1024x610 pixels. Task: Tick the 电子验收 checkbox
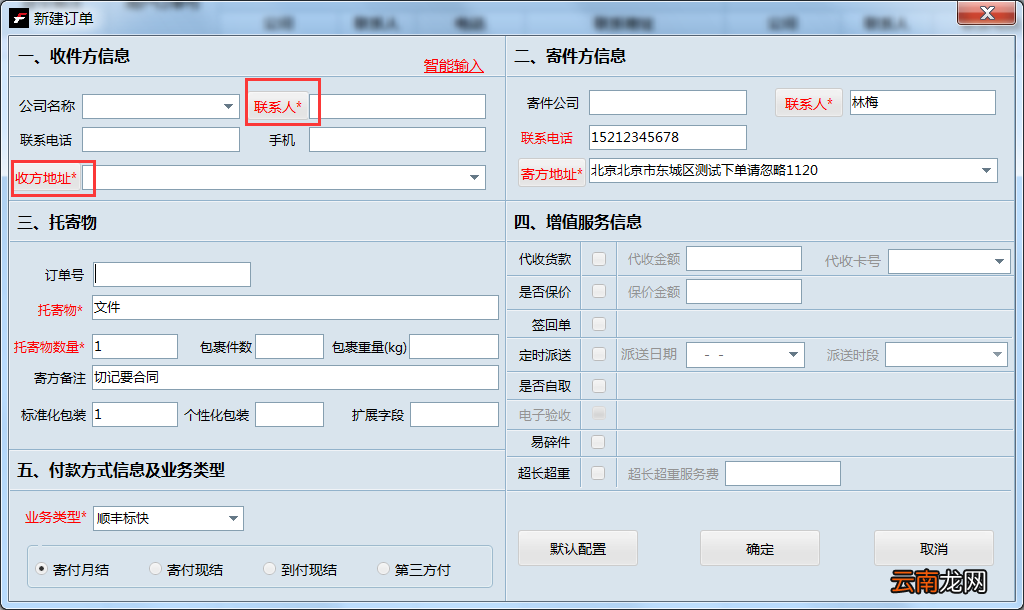click(599, 413)
